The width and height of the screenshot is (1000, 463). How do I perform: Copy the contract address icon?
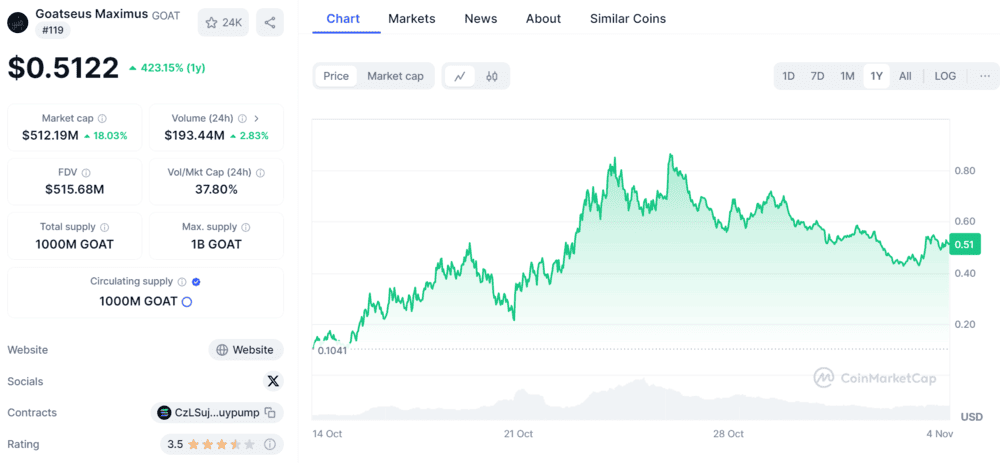270,413
